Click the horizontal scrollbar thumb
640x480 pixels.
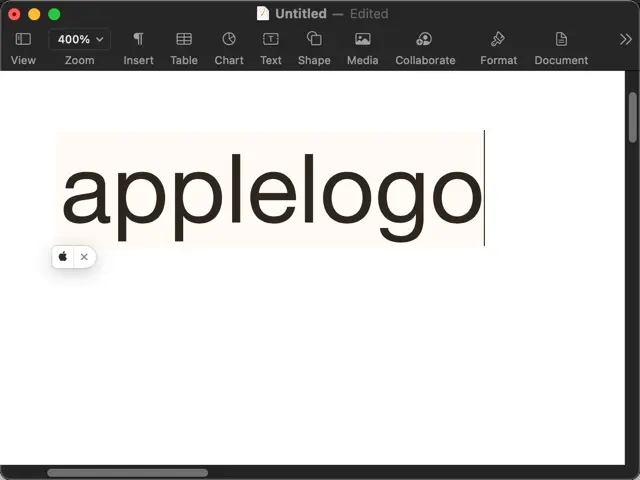pyautogui.click(x=127, y=473)
